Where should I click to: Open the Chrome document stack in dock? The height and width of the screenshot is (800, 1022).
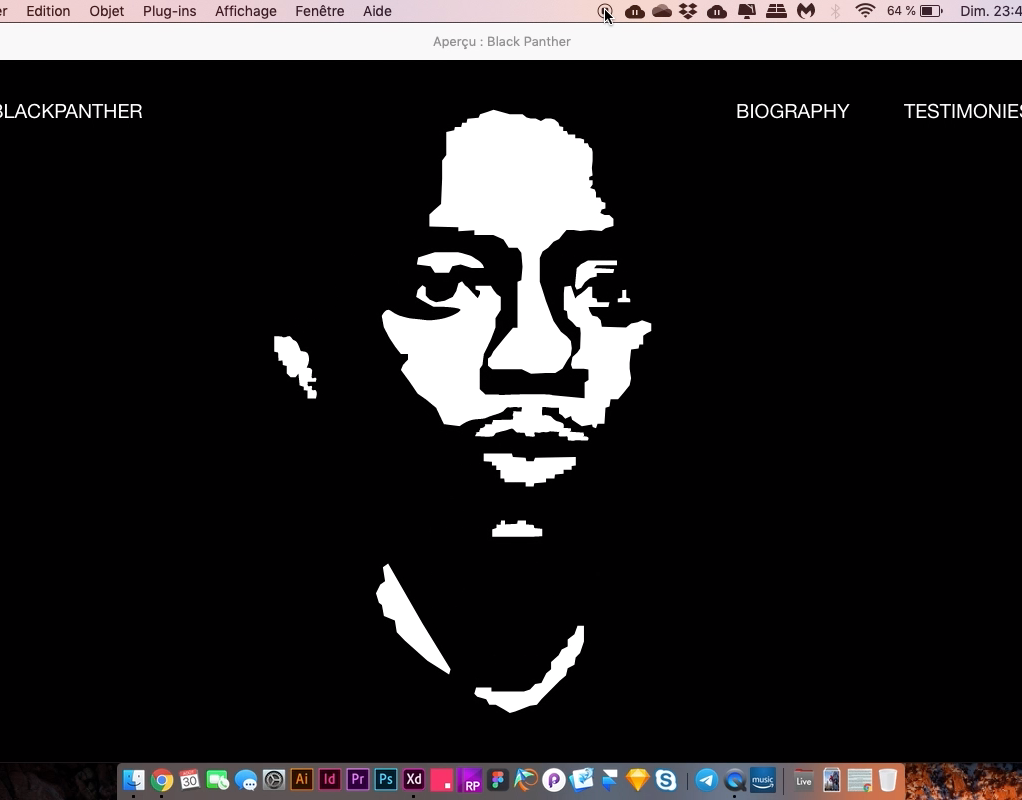tap(860, 780)
